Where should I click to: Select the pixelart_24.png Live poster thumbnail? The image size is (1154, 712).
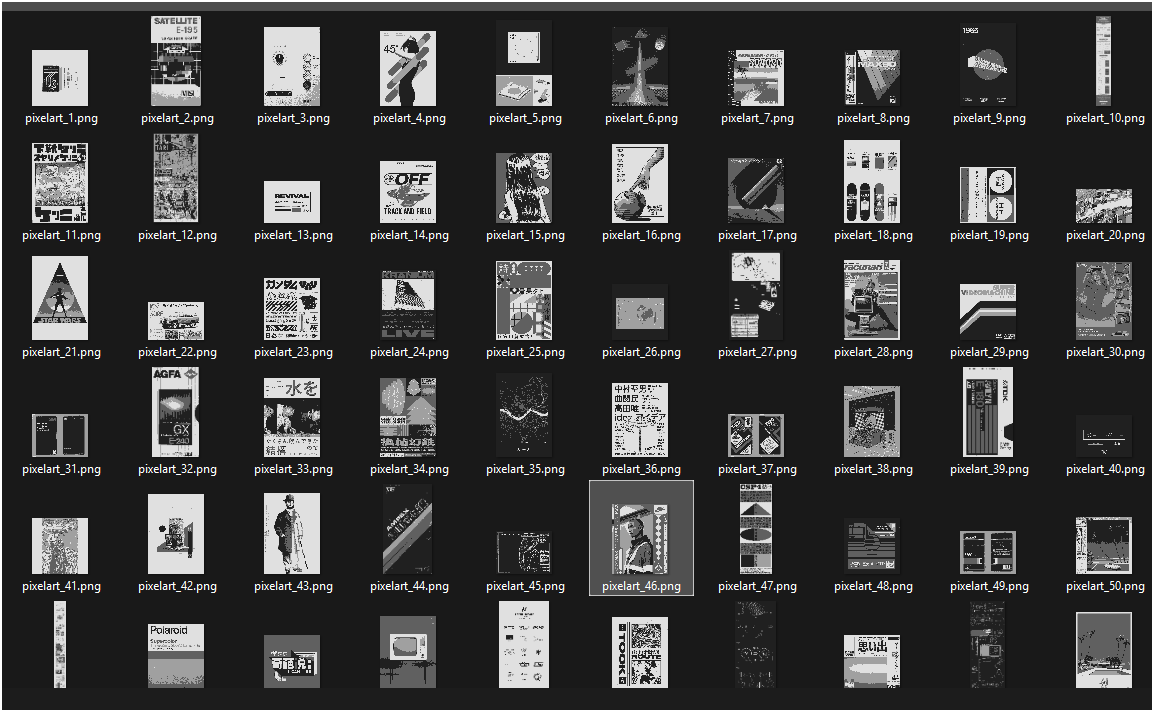point(408,305)
